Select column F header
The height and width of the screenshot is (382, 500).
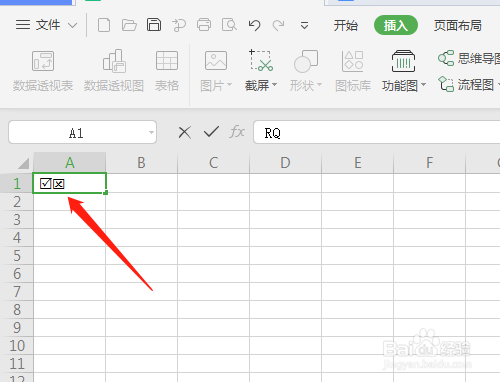[430, 163]
